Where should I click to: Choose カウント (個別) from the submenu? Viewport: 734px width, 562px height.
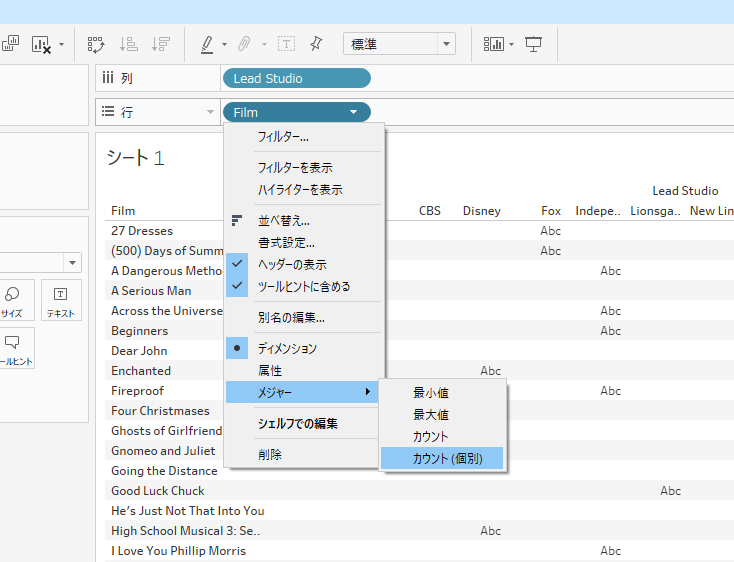(442, 459)
